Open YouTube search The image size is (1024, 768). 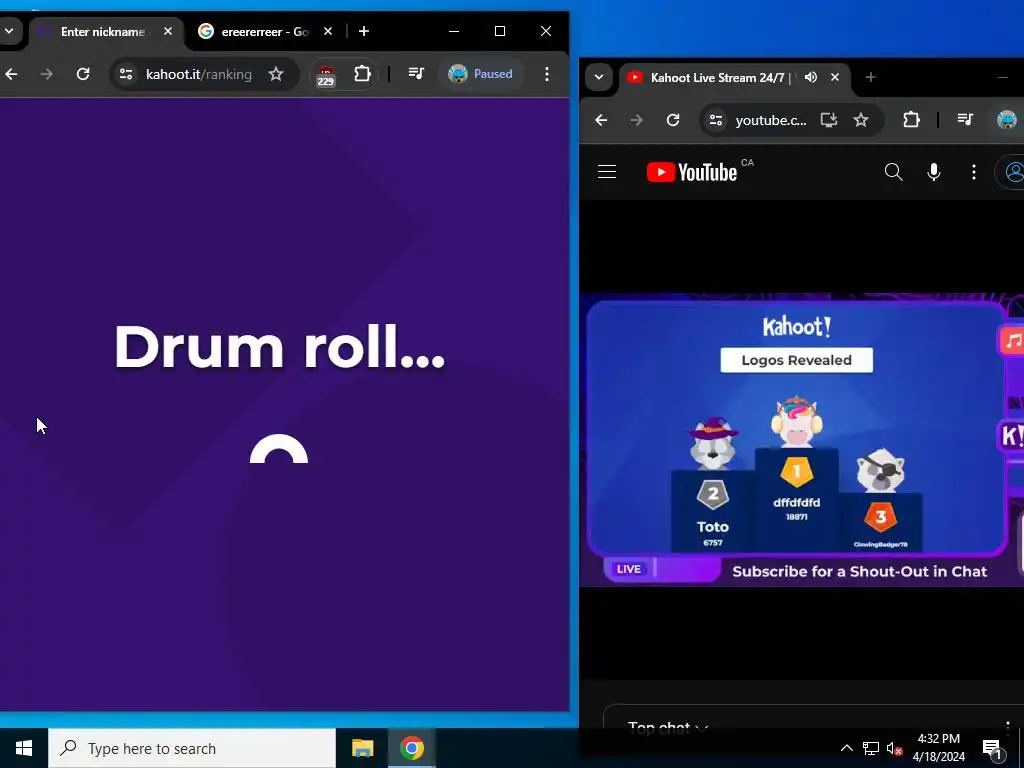893,172
